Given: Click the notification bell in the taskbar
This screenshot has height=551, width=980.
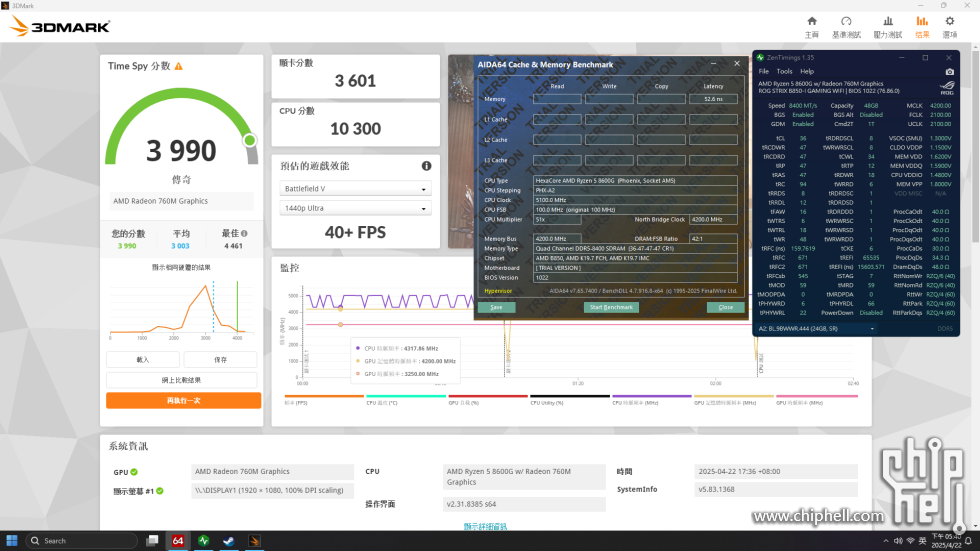Looking at the screenshot, I should [x=968, y=541].
